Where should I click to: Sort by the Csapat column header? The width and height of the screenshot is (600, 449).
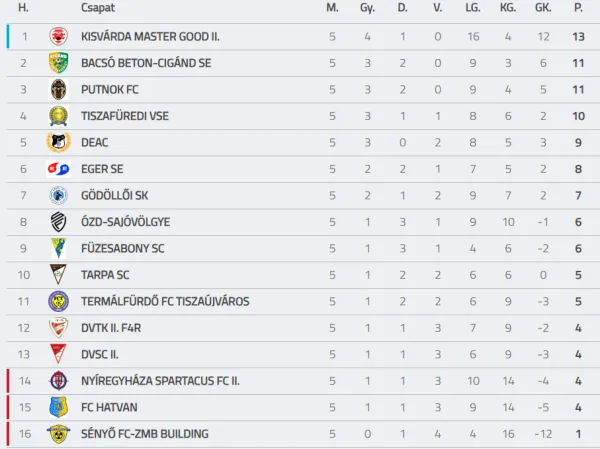click(x=97, y=8)
